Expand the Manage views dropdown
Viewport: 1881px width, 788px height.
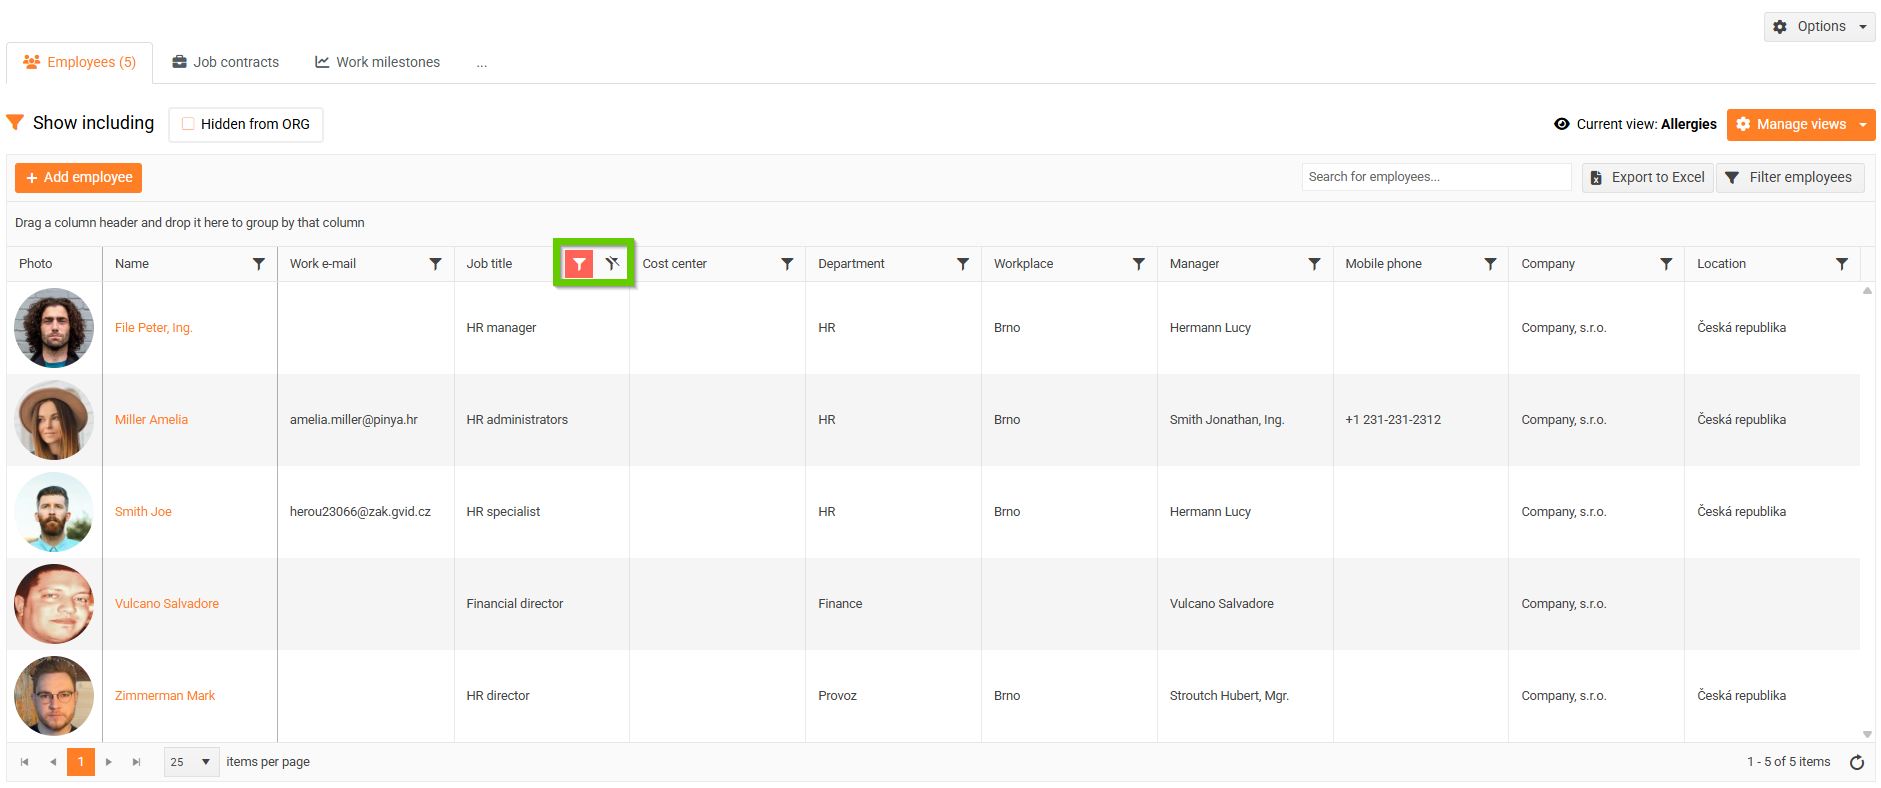pyautogui.click(x=1863, y=125)
